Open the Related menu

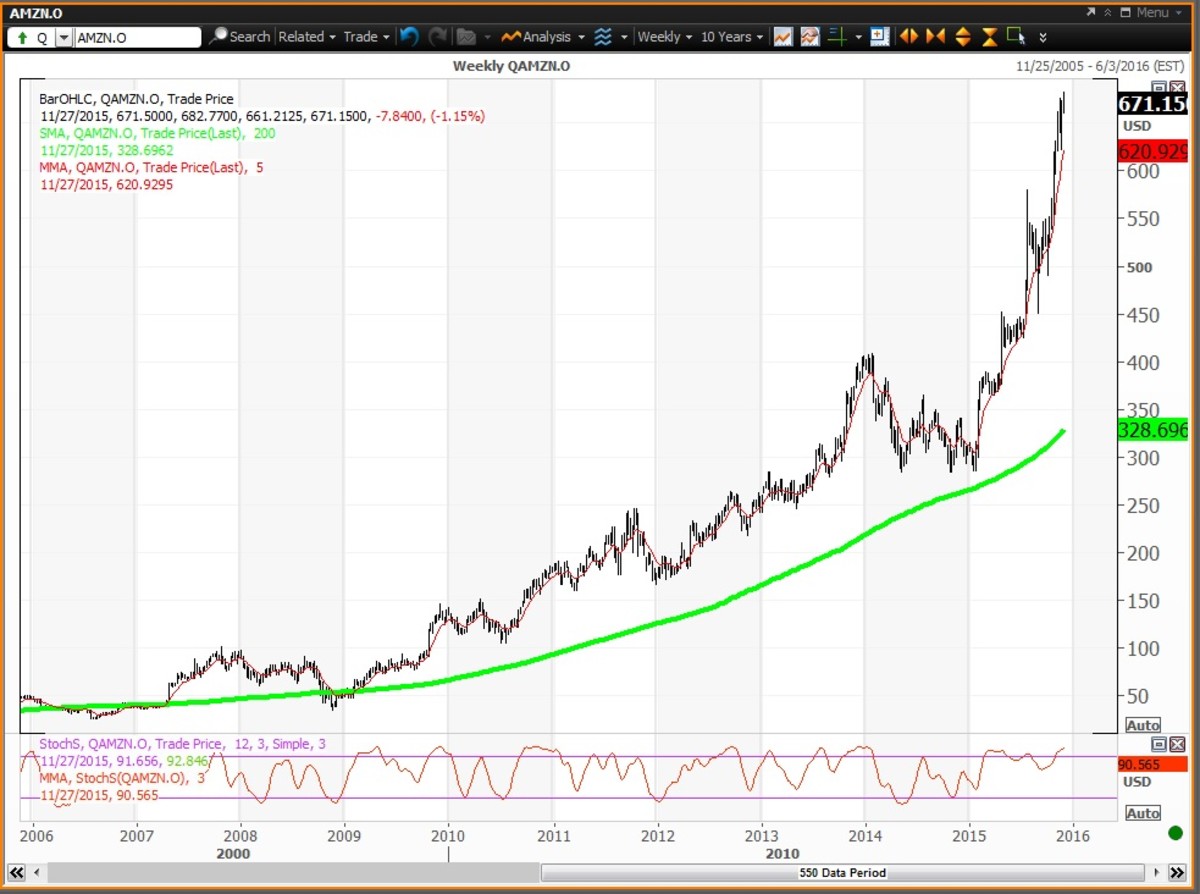coord(306,37)
